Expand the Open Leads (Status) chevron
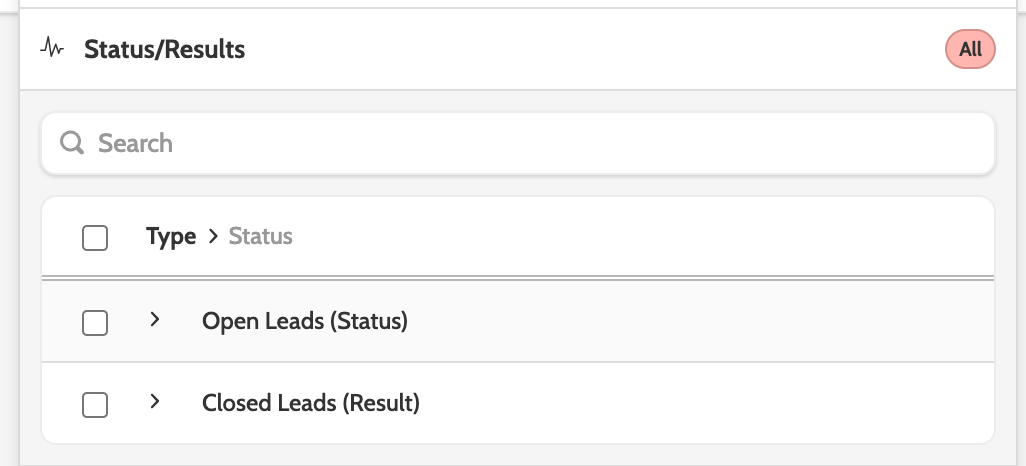This screenshot has width=1026, height=466. pyautogui.click(x=154, y=321)
